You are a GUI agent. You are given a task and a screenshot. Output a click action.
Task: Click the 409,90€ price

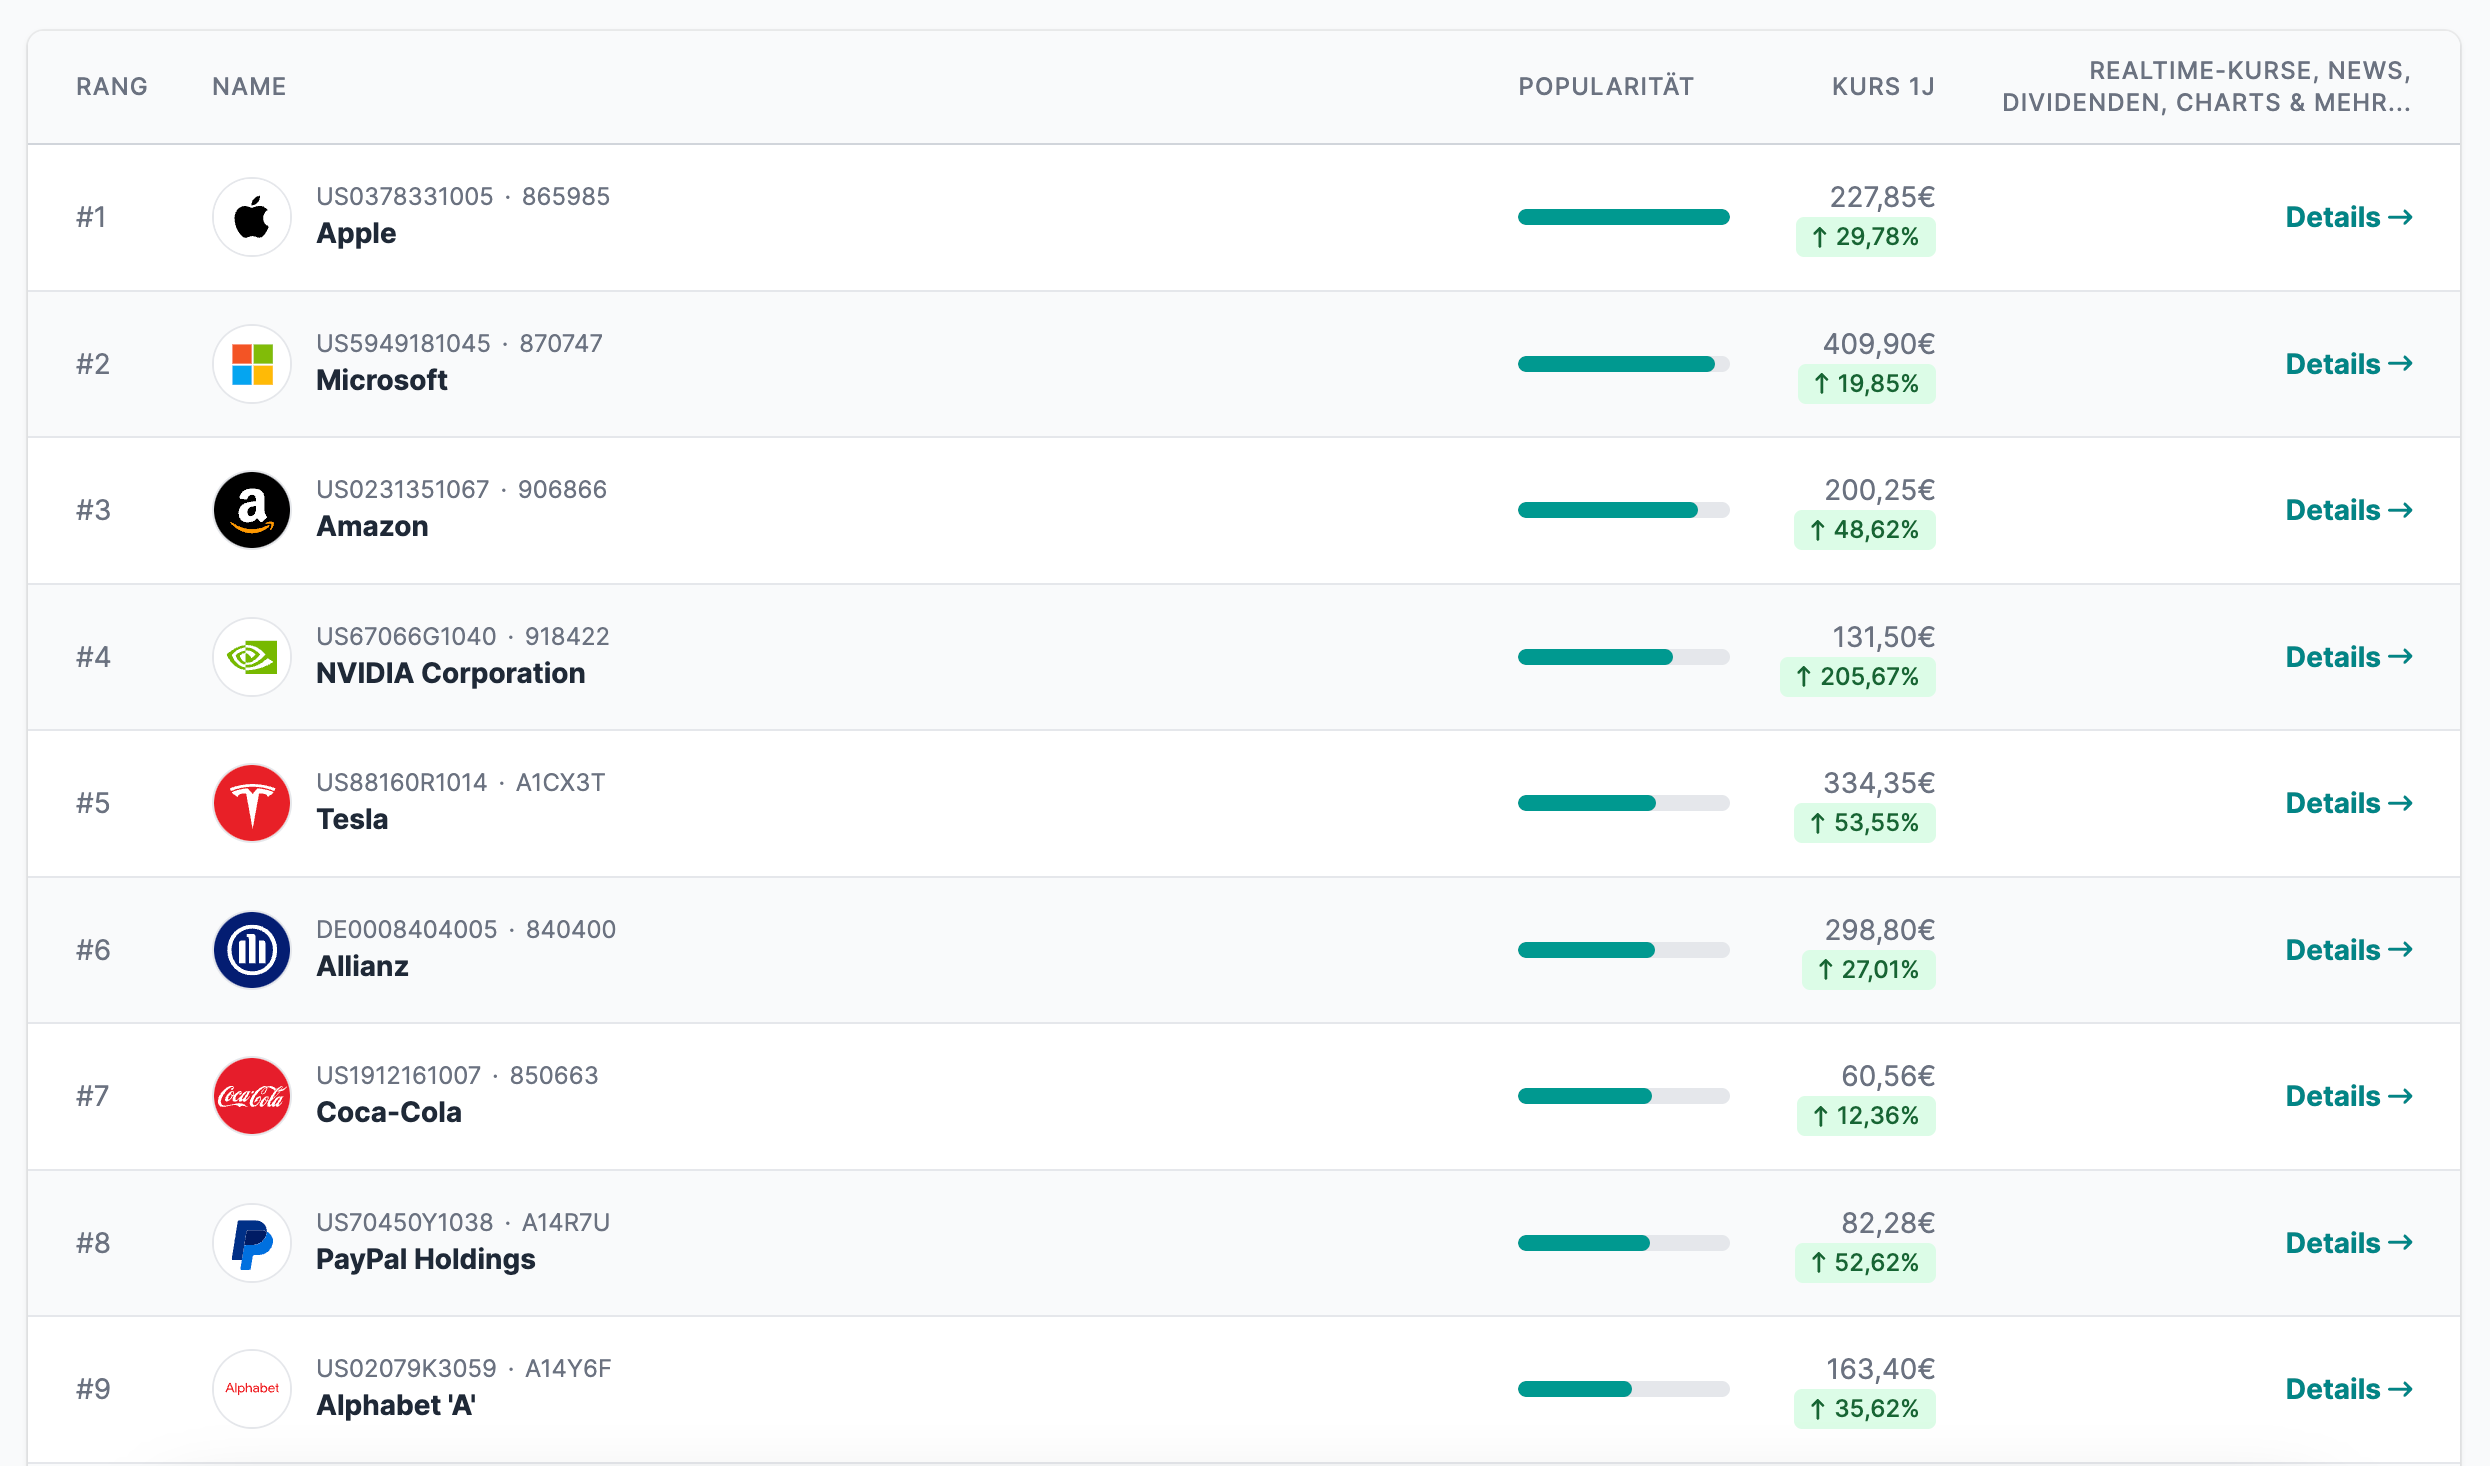1879,344
